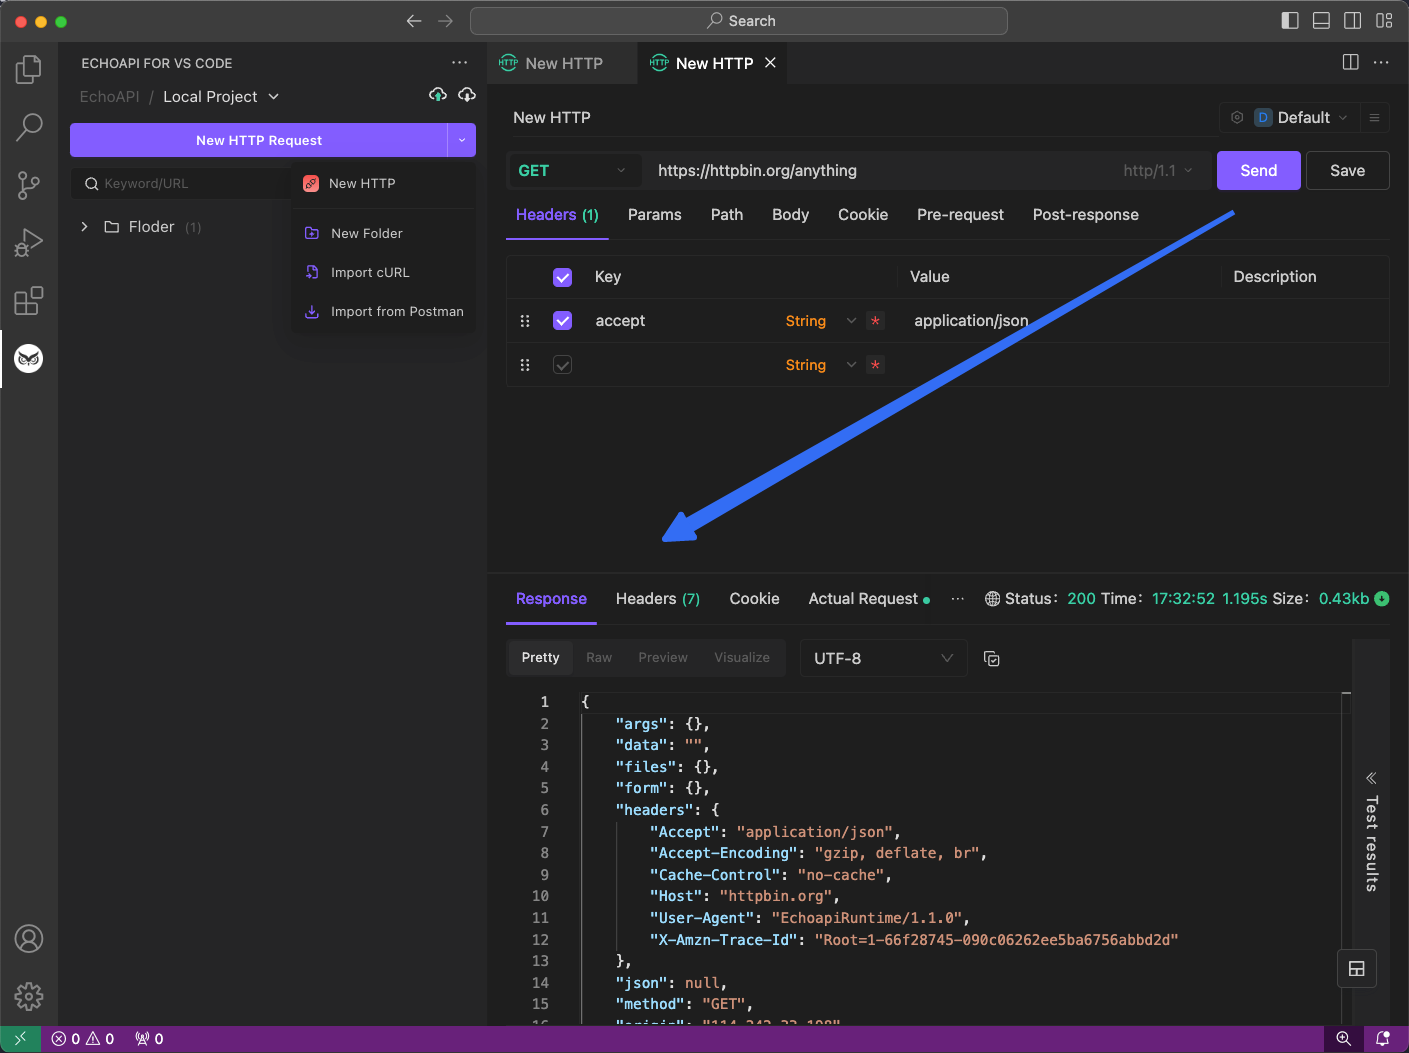Open the Extensions view

coord(29,301)
